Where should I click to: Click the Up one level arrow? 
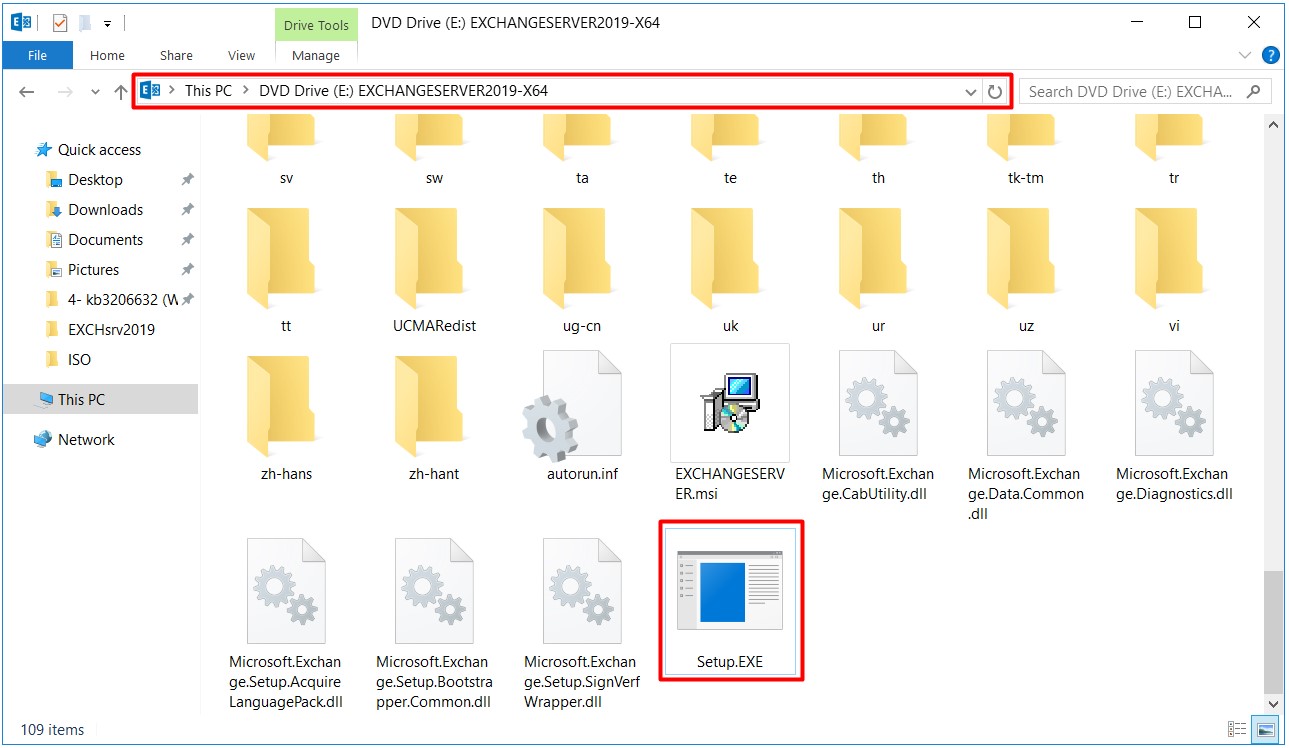pyautogui.click(x=121, y=91)
